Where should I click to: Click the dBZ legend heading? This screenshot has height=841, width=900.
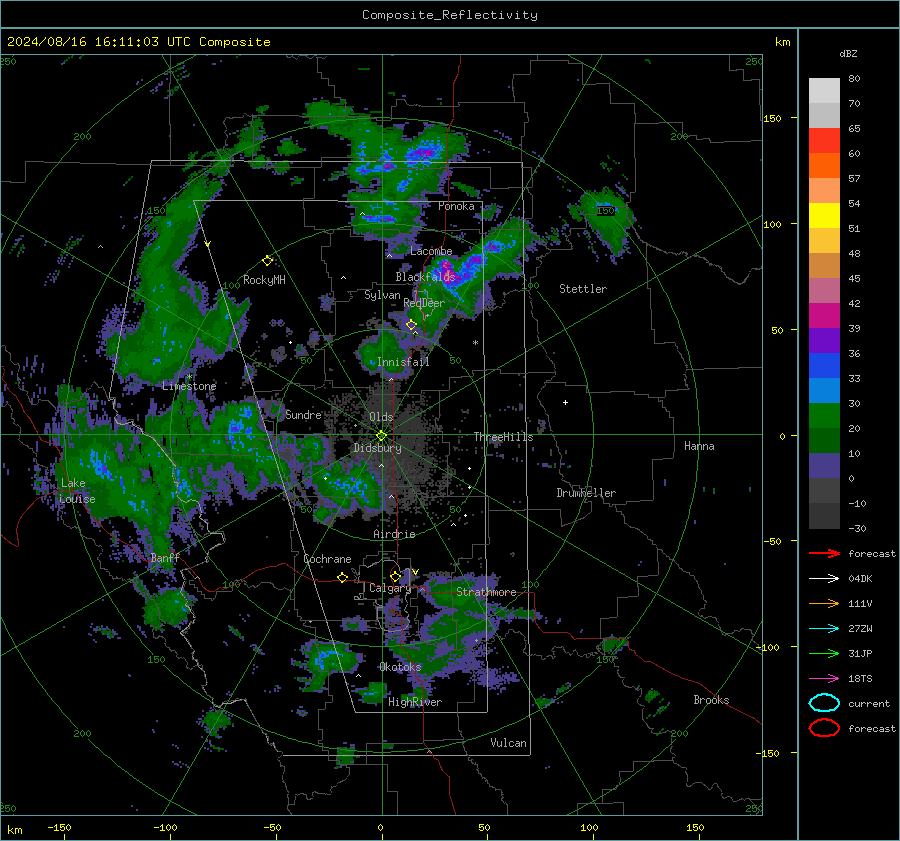848,53
